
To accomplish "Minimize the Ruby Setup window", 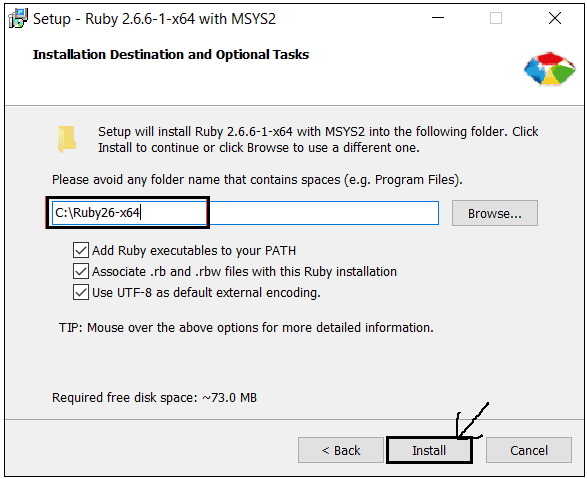I will [438, 18].
